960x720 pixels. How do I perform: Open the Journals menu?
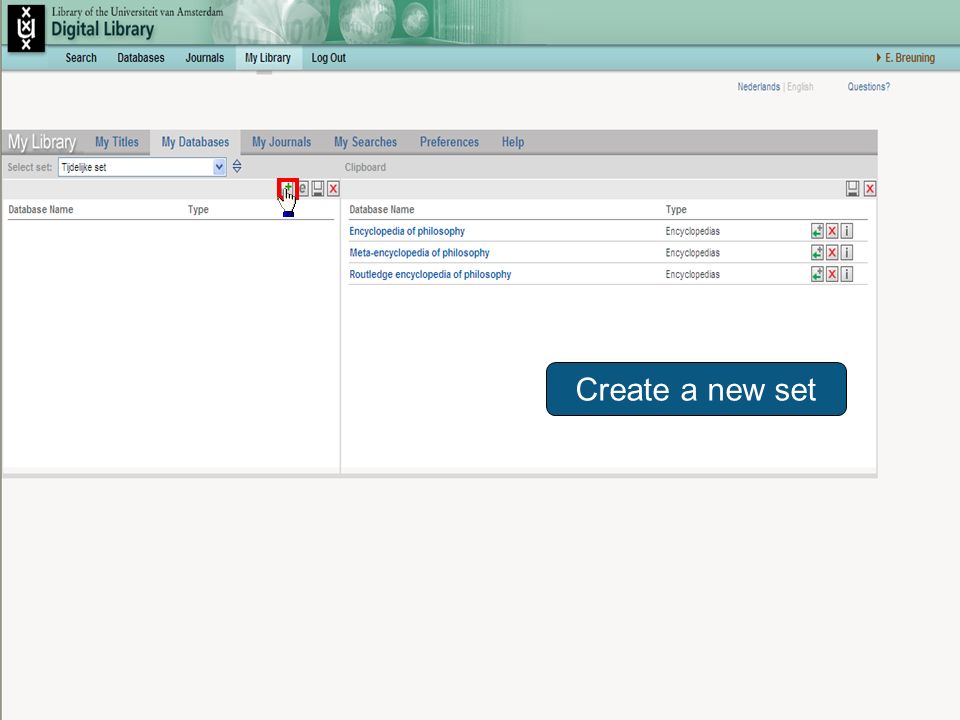tap(204, 58)
